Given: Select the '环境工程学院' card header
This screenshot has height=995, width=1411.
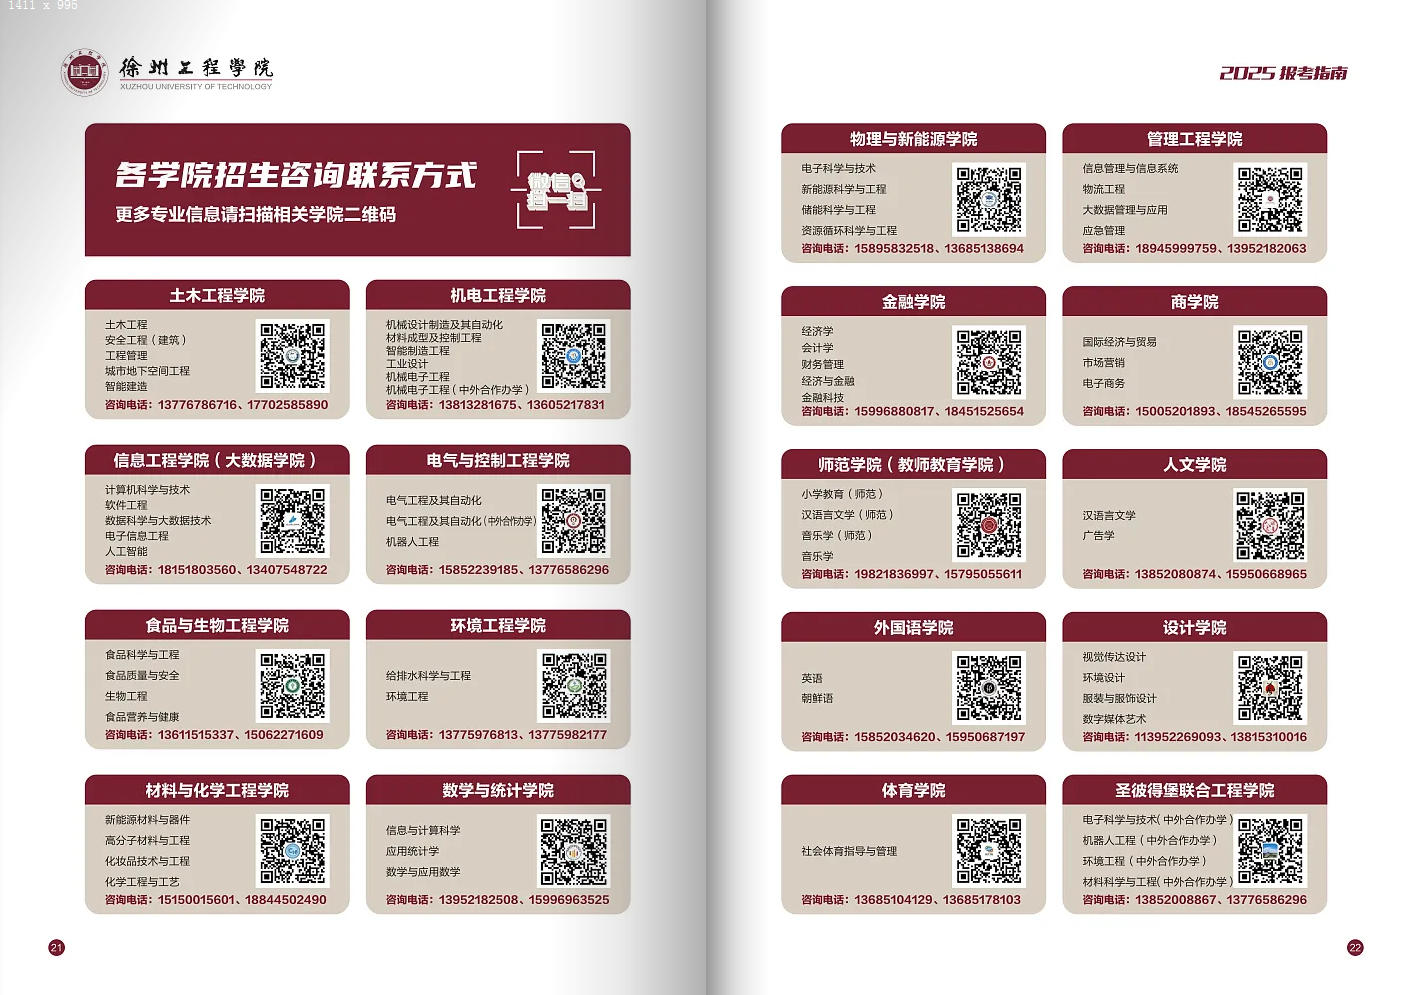Looking at the screenshot, I should [498, 625].
